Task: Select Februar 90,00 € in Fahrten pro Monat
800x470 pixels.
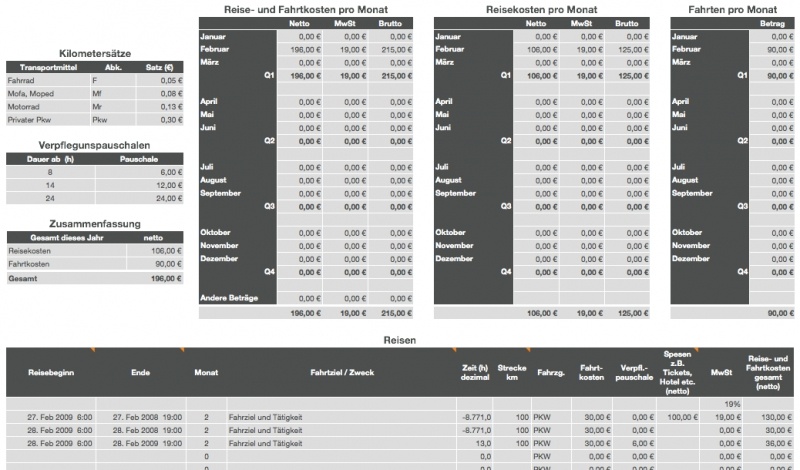Action: click(x=773, y=48)
